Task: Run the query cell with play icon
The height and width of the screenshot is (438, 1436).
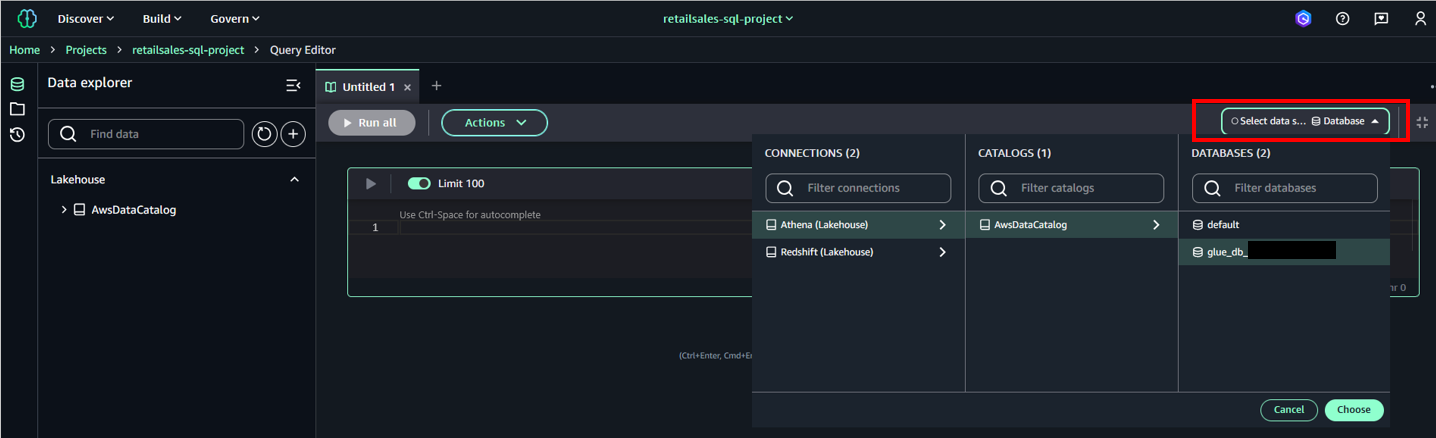Action: (371, 184)
